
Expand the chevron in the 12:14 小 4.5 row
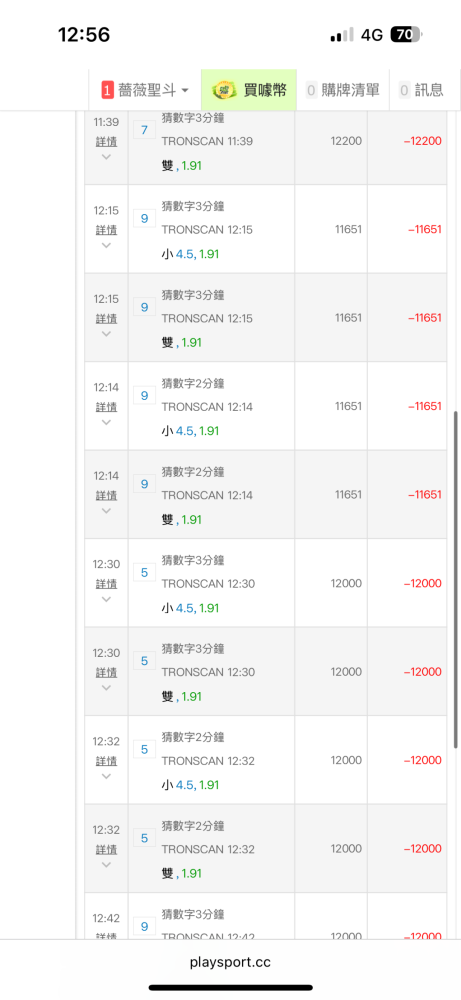(x=106, y=422)
